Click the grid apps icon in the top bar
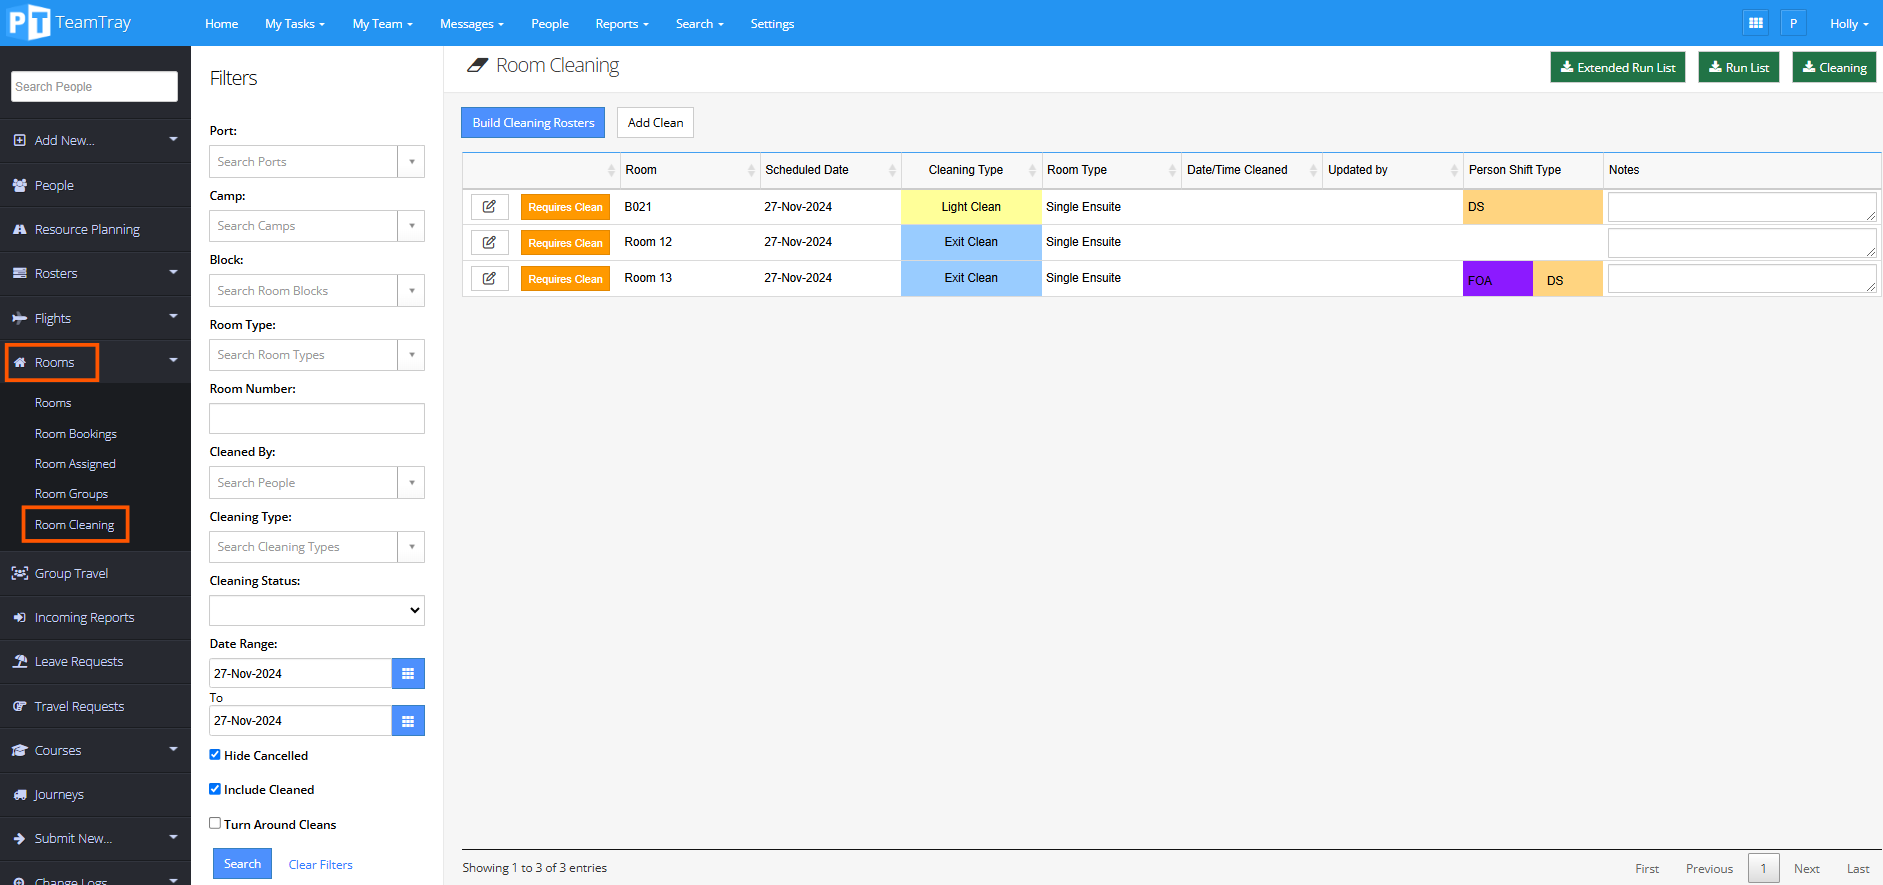1883x885 pixels. point(1755,23)
